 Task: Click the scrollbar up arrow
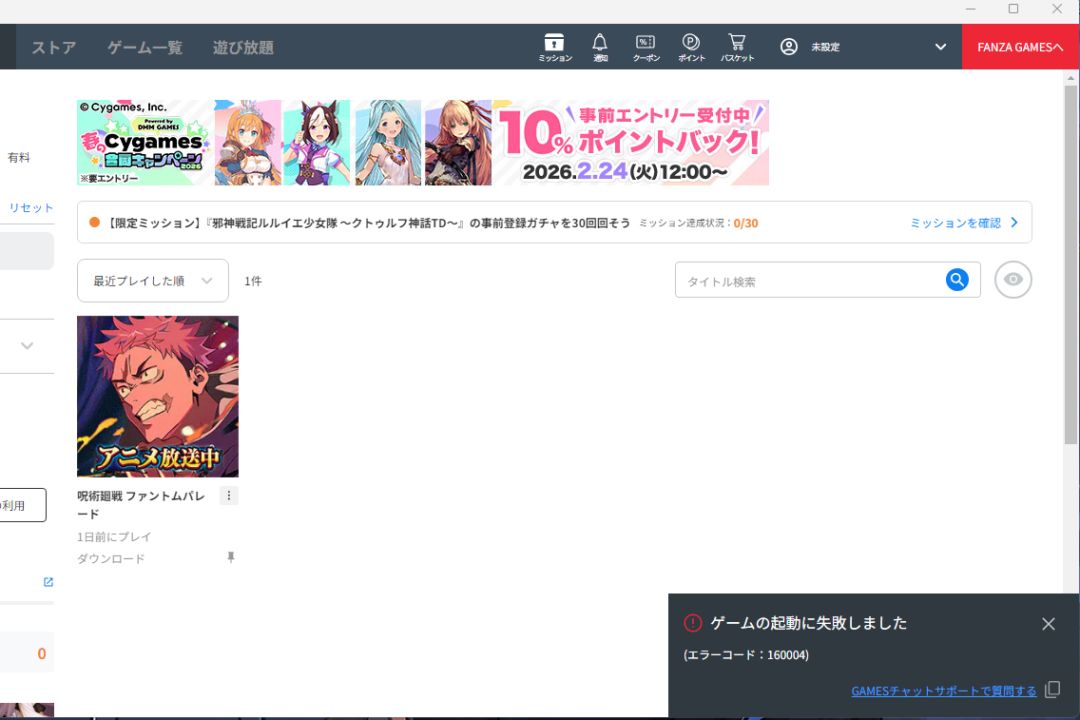tap(1070, 78)
